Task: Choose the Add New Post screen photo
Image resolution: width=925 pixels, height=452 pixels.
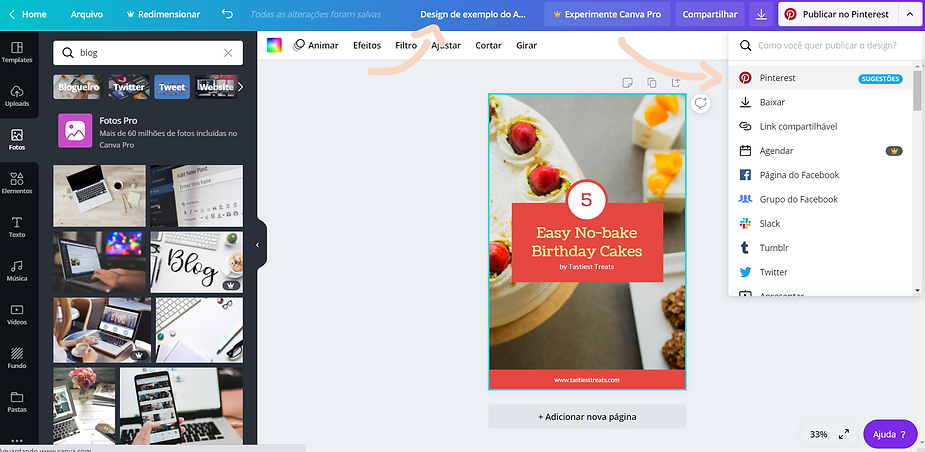Action: pos(196,196)
